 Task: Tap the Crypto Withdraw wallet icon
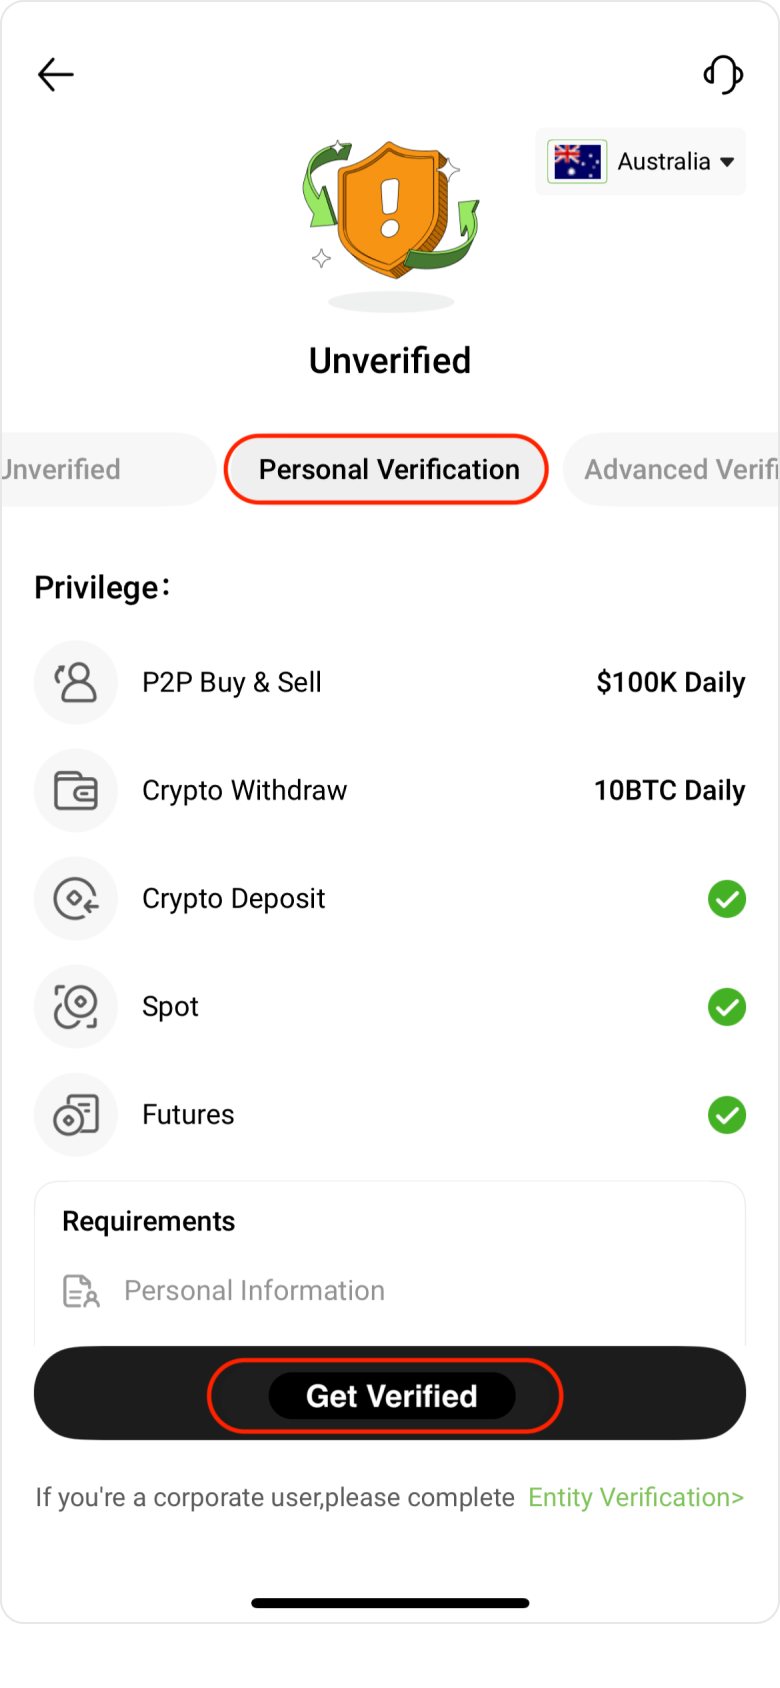pyautogui.click(x=76, y=790)
